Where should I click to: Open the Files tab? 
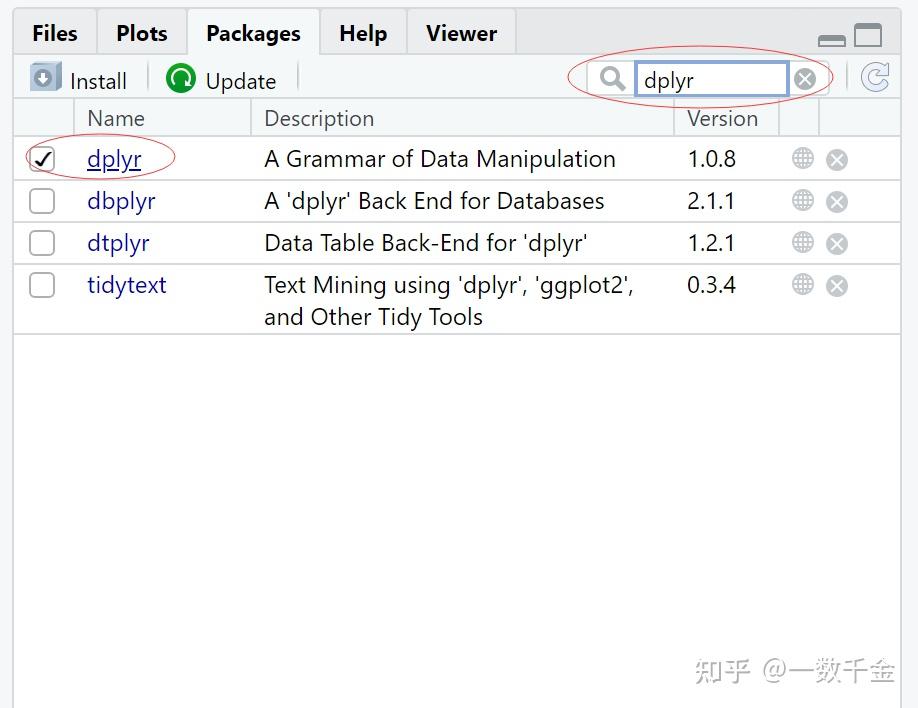coord(54,33)
